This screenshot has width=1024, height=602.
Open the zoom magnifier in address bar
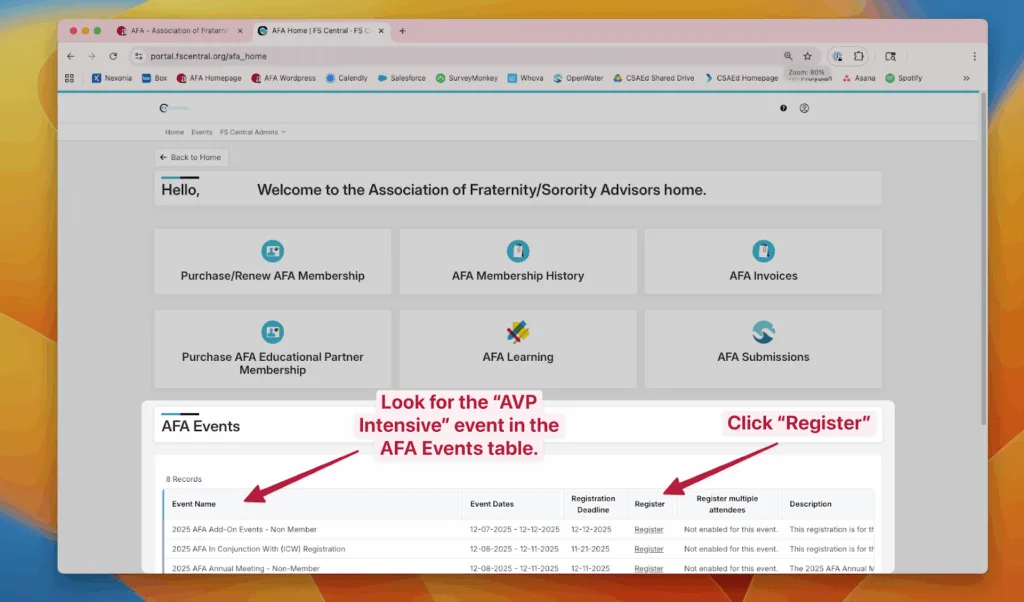coord(788,56)
